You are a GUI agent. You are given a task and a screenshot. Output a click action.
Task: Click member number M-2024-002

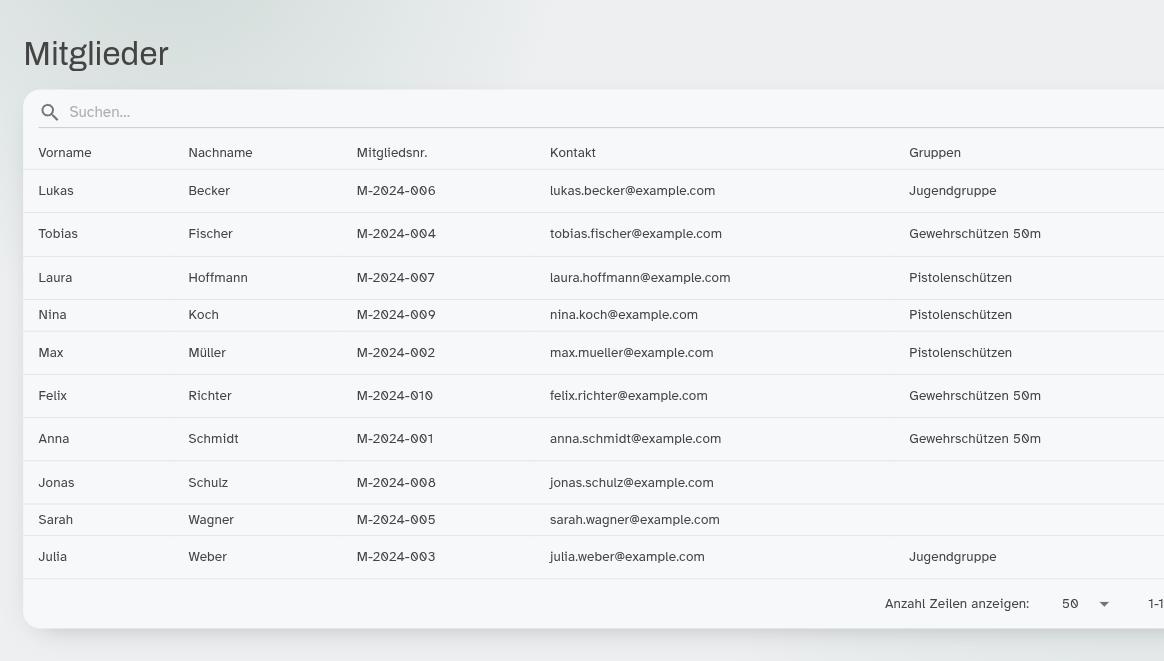click(x=396, y=353)
